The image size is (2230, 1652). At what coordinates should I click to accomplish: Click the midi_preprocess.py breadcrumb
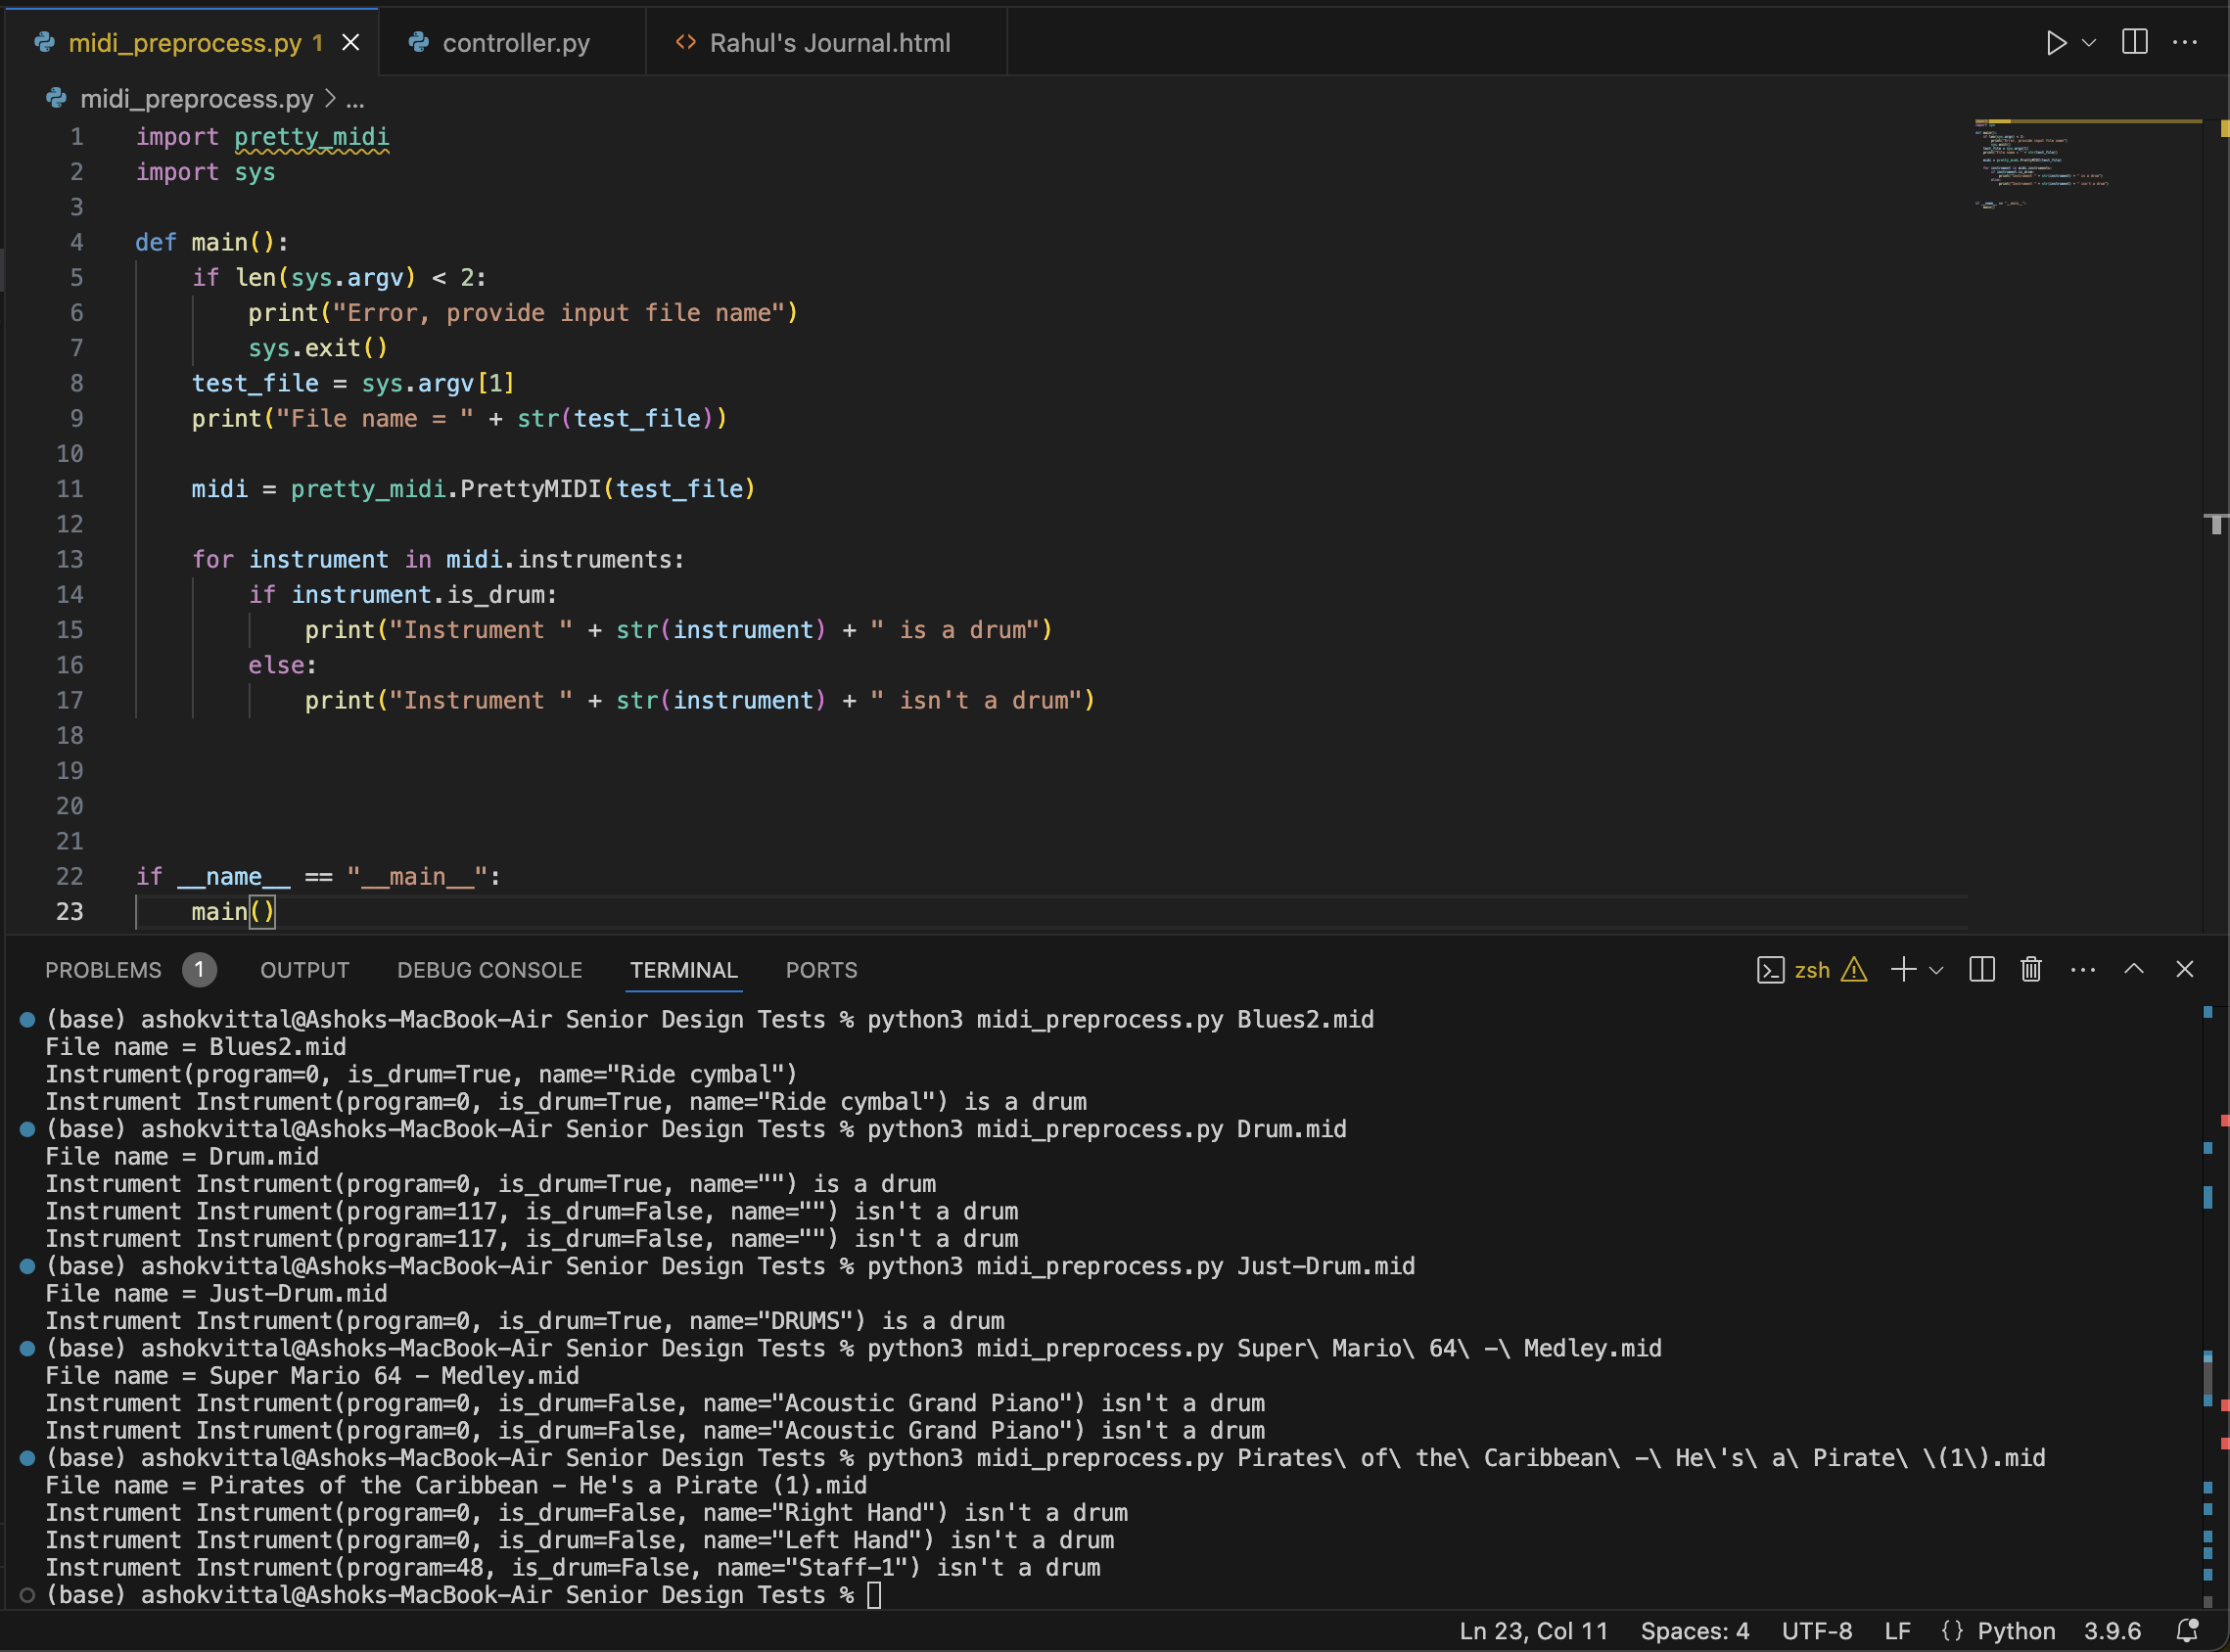[196, 99]
